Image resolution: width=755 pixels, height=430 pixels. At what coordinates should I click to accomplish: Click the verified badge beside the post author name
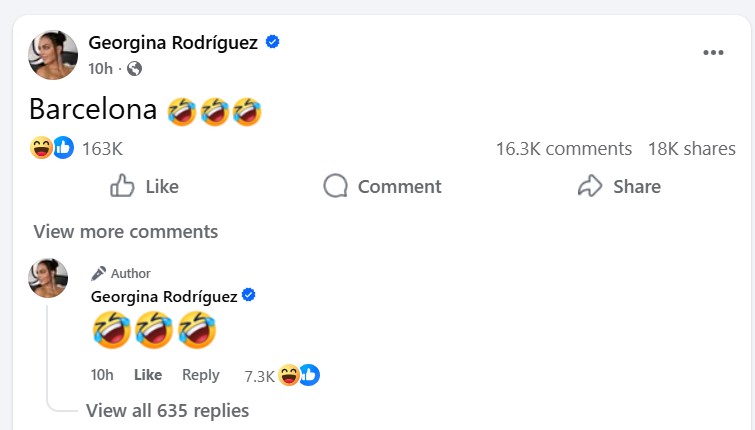(272, 42)
